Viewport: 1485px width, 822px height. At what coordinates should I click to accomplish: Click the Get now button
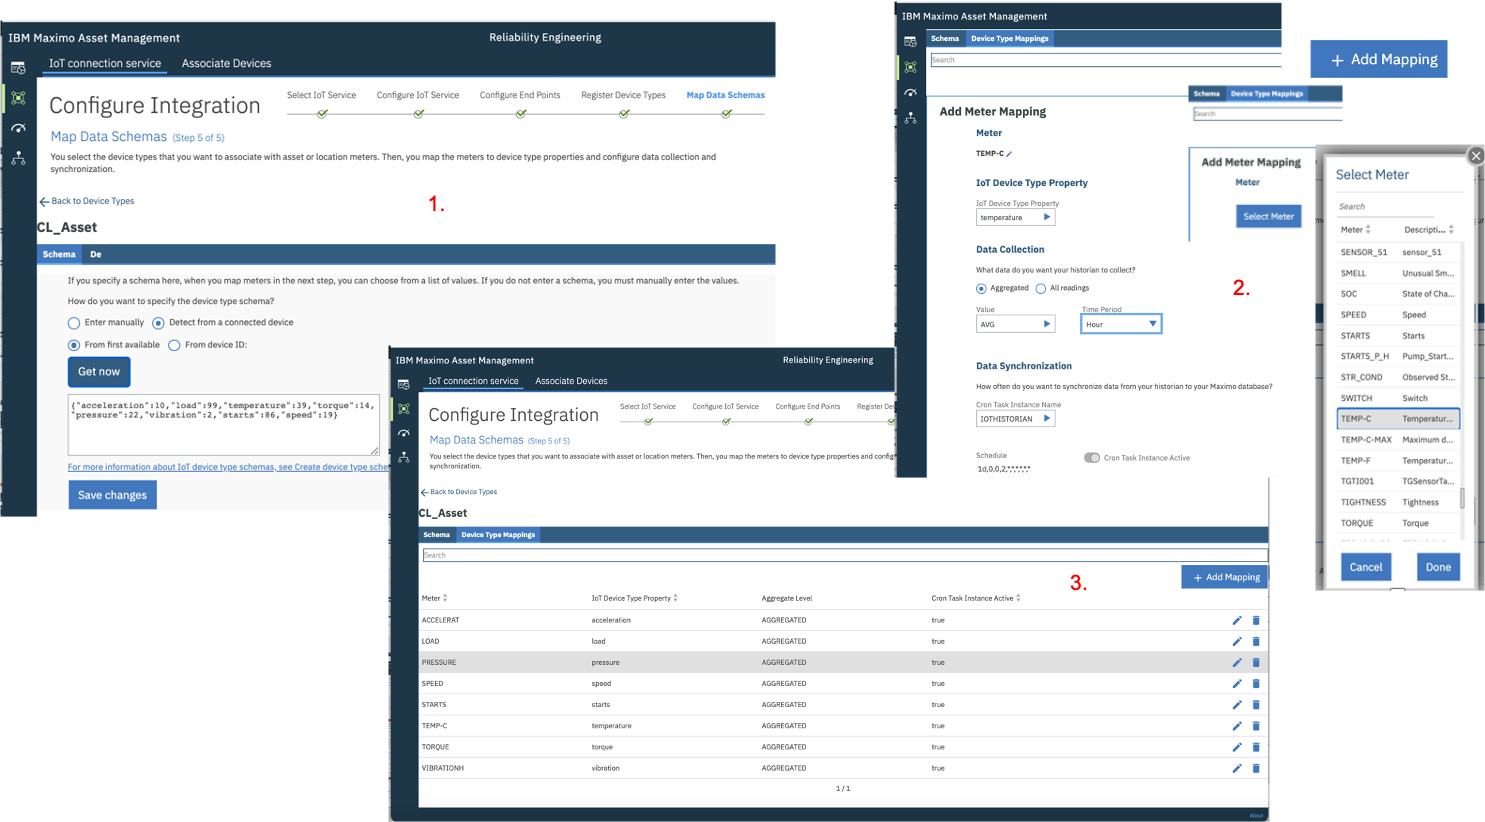coord(99,372)
